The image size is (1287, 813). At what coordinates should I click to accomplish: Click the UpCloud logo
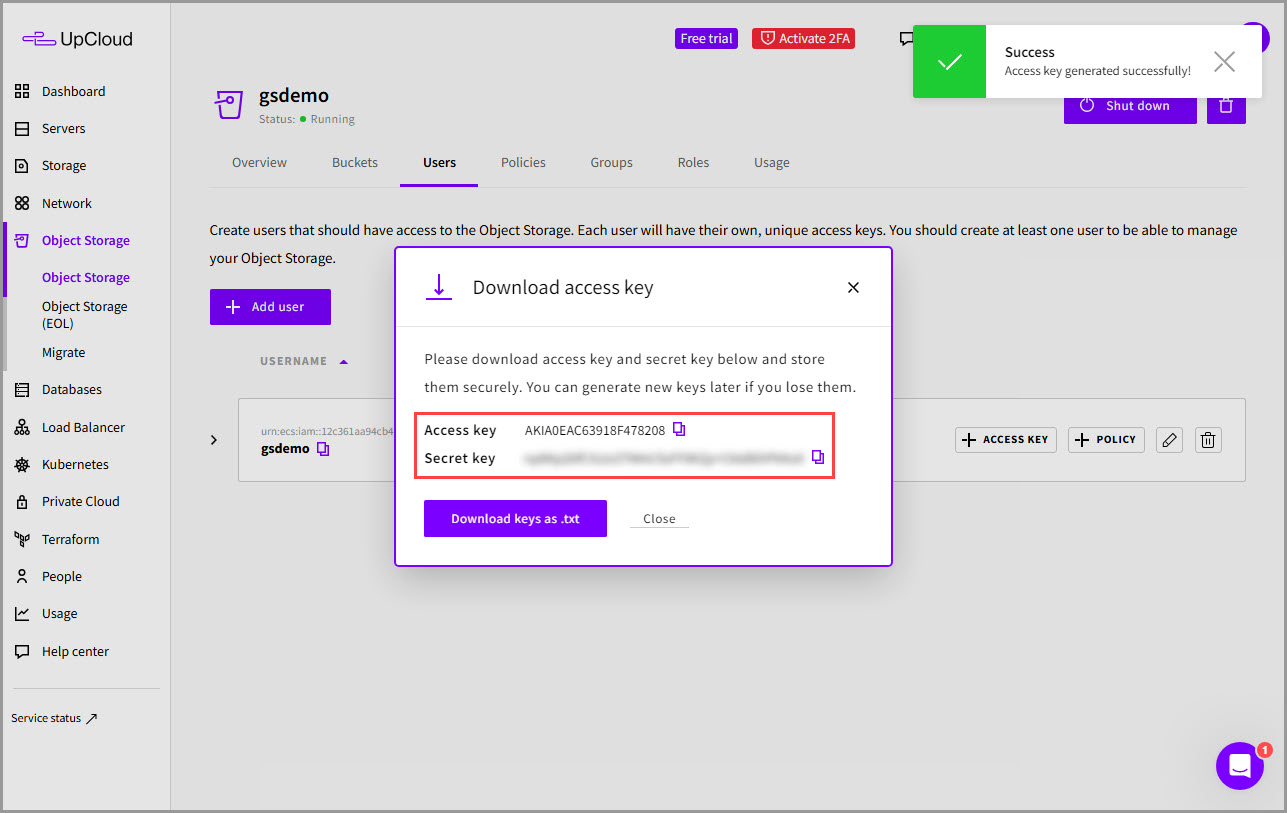77,39
